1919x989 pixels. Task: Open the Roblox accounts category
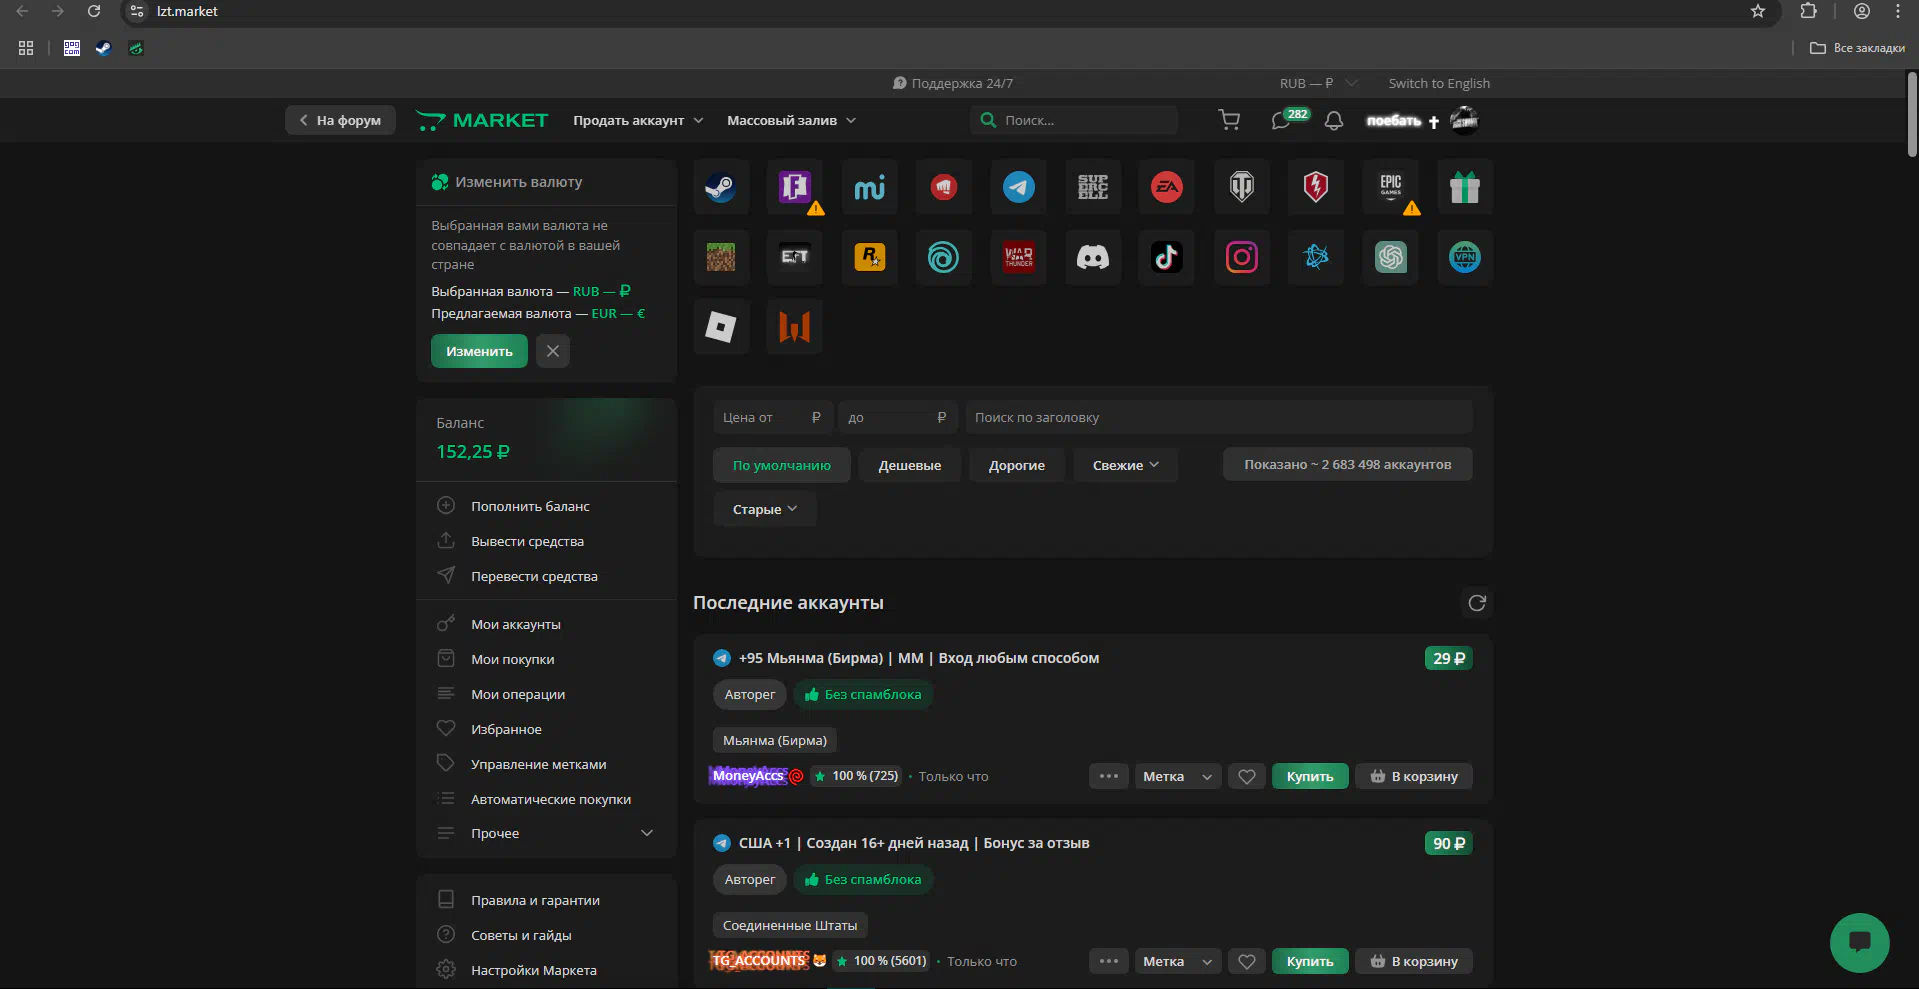721,326
